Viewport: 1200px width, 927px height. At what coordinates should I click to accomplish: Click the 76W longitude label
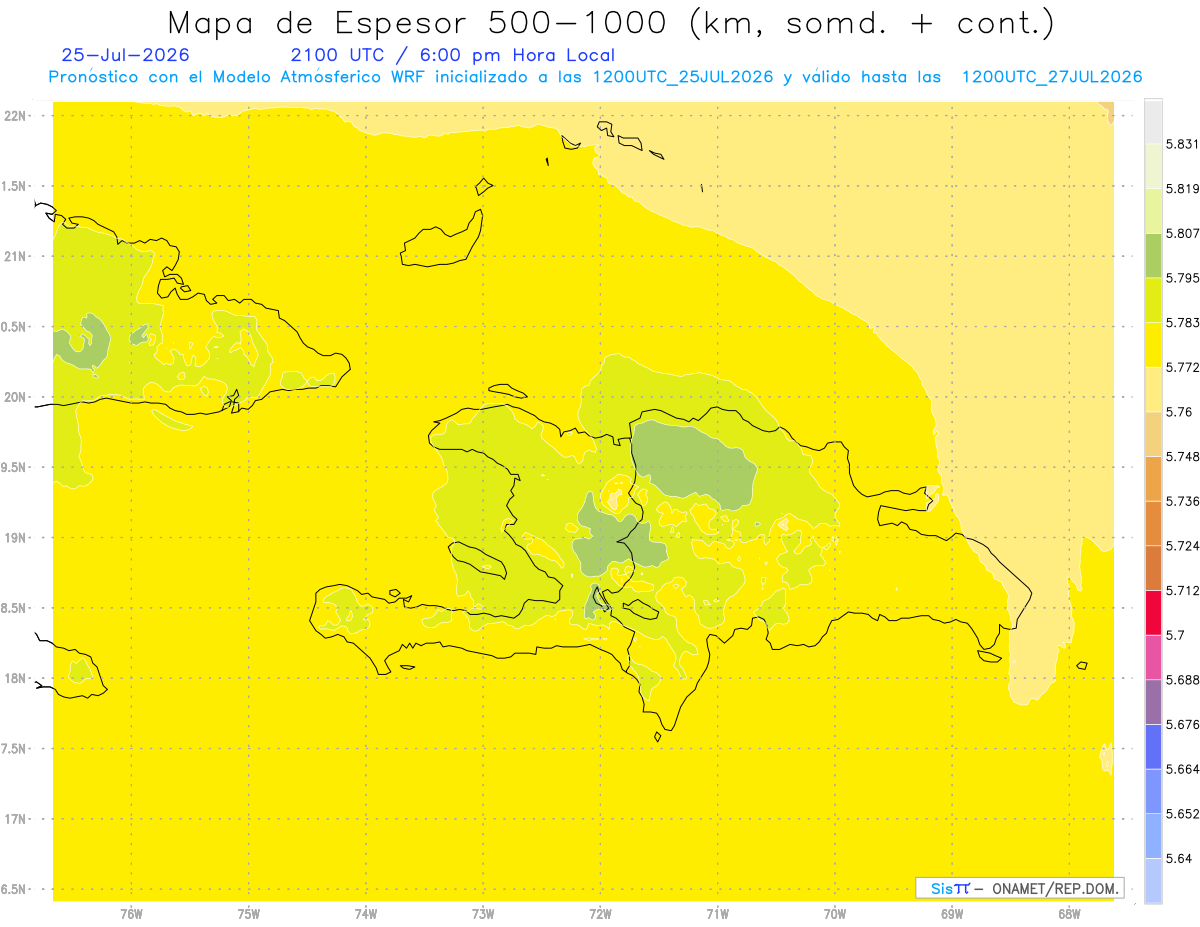click(131, 913)
